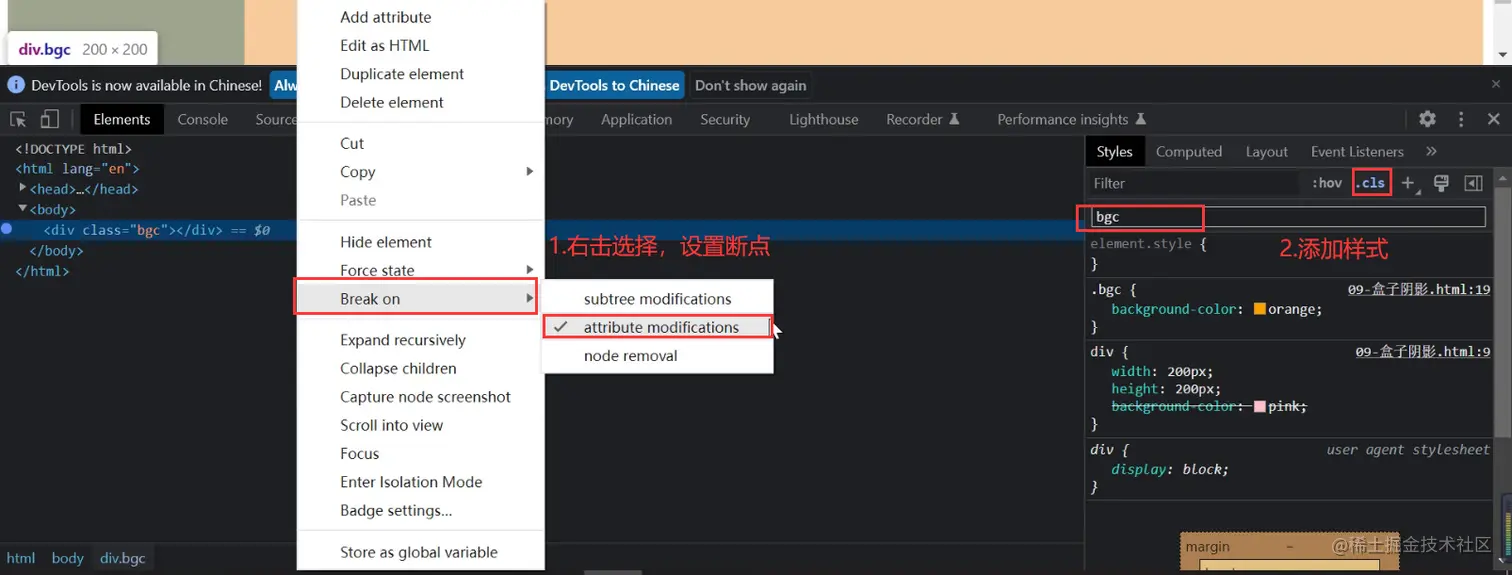The width and height of the screenshot is (1512, 575).
Task: Click the new style rule plus icon
Action: point(1408,183)
